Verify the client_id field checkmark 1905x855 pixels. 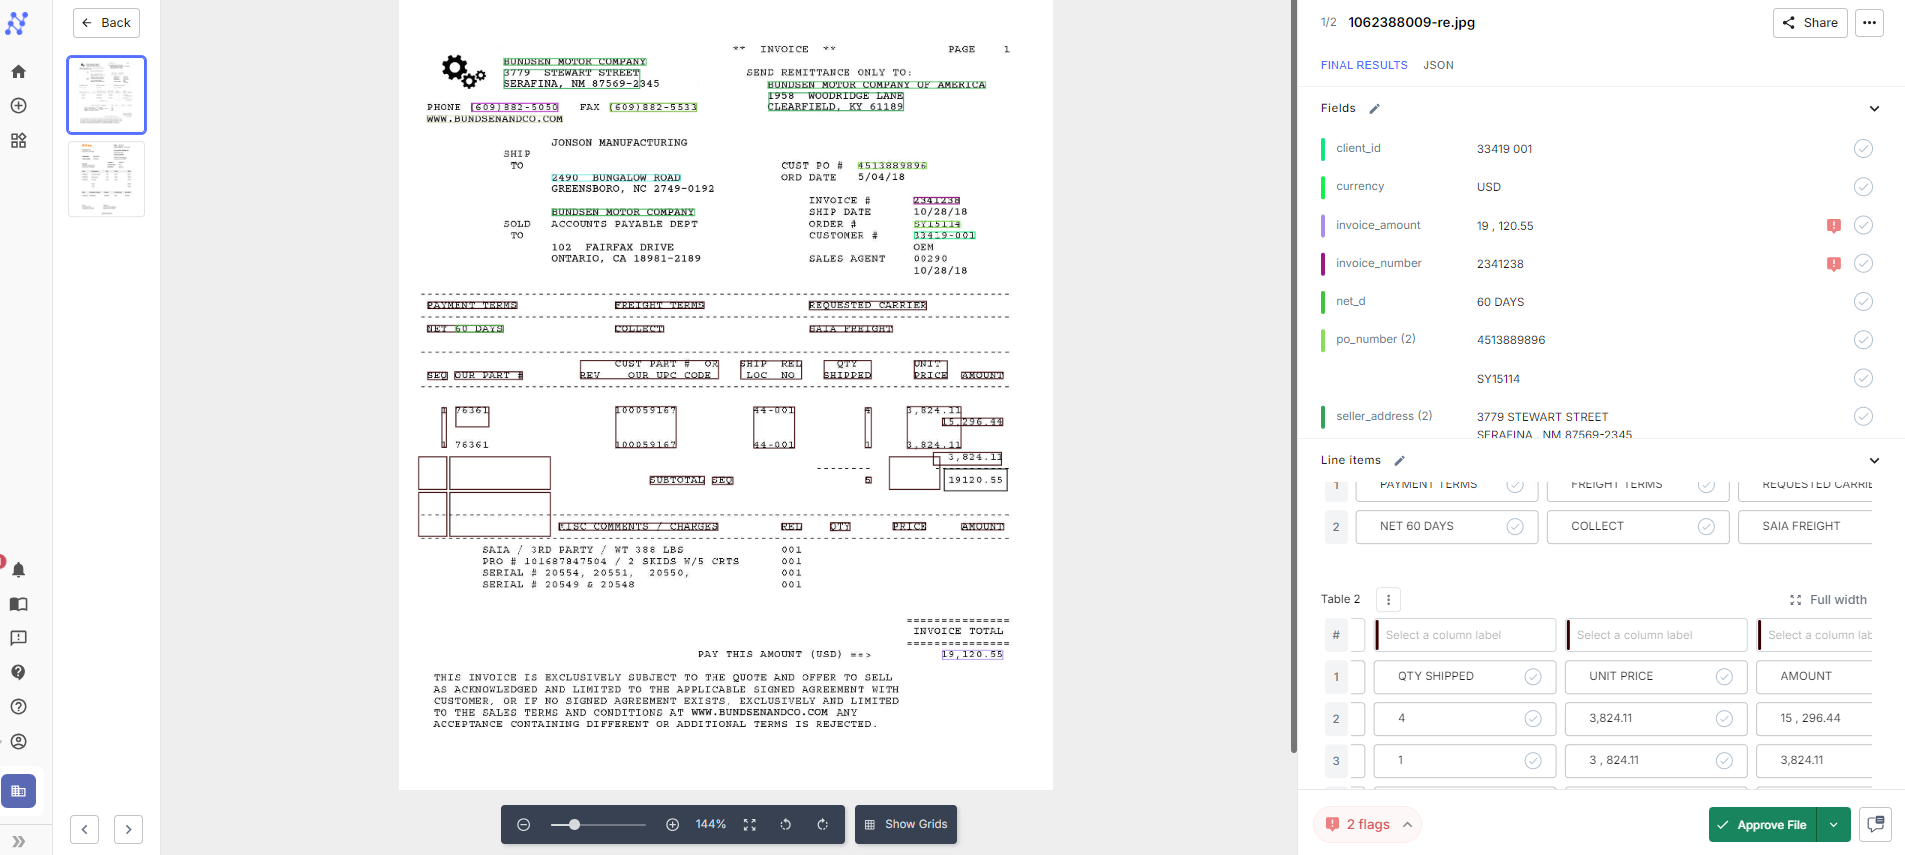click(1863, 149)
